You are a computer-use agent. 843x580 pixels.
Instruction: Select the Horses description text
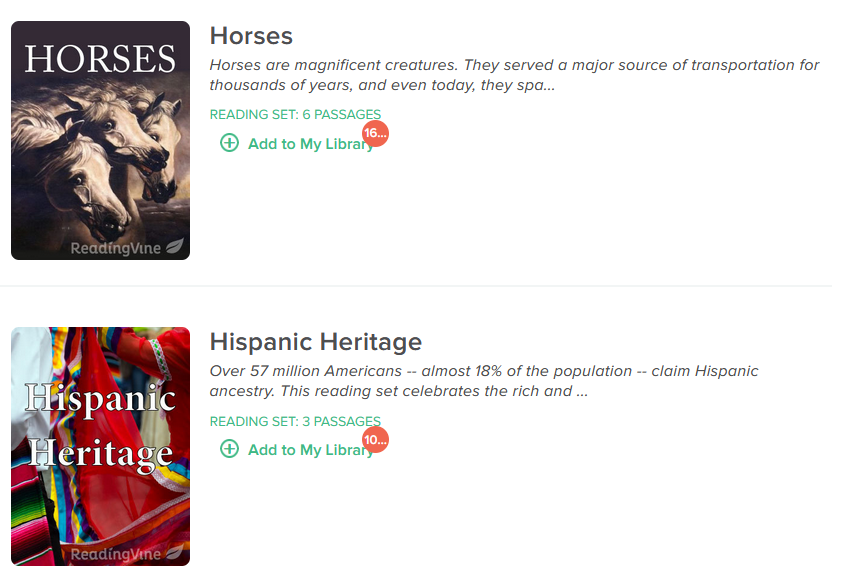[514, 75]
